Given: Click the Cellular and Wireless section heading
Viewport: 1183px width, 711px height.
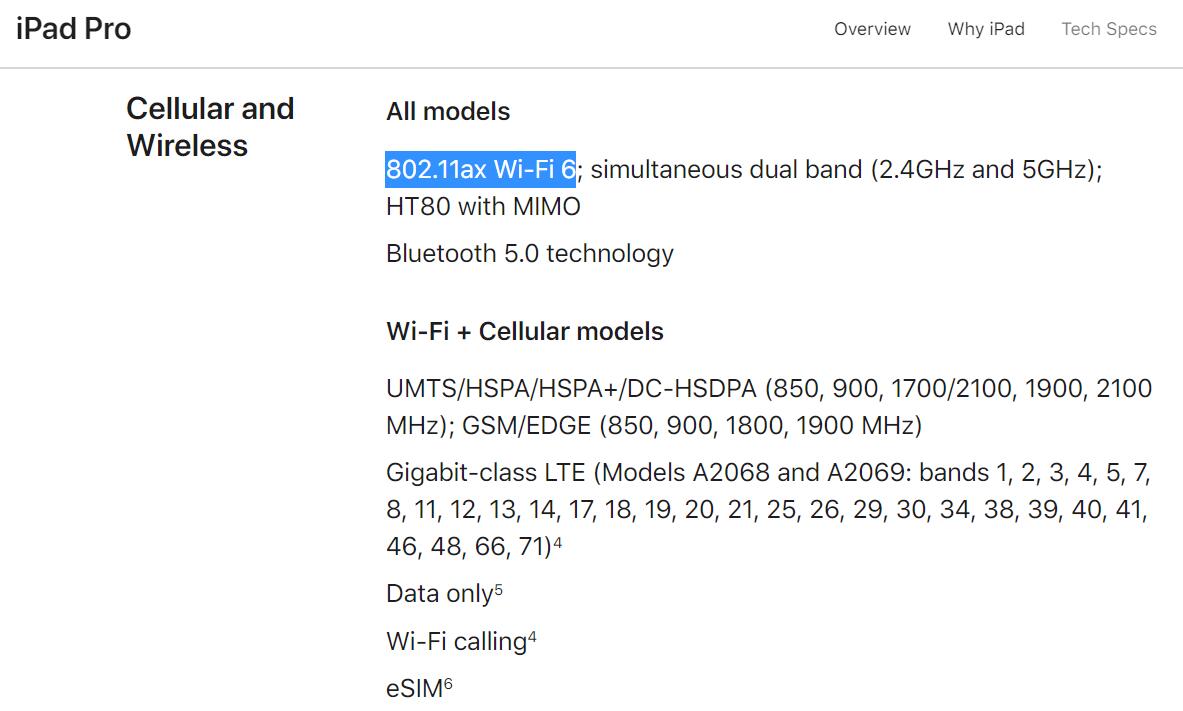Looking at the screenshot, I should (x=210, y=126).
